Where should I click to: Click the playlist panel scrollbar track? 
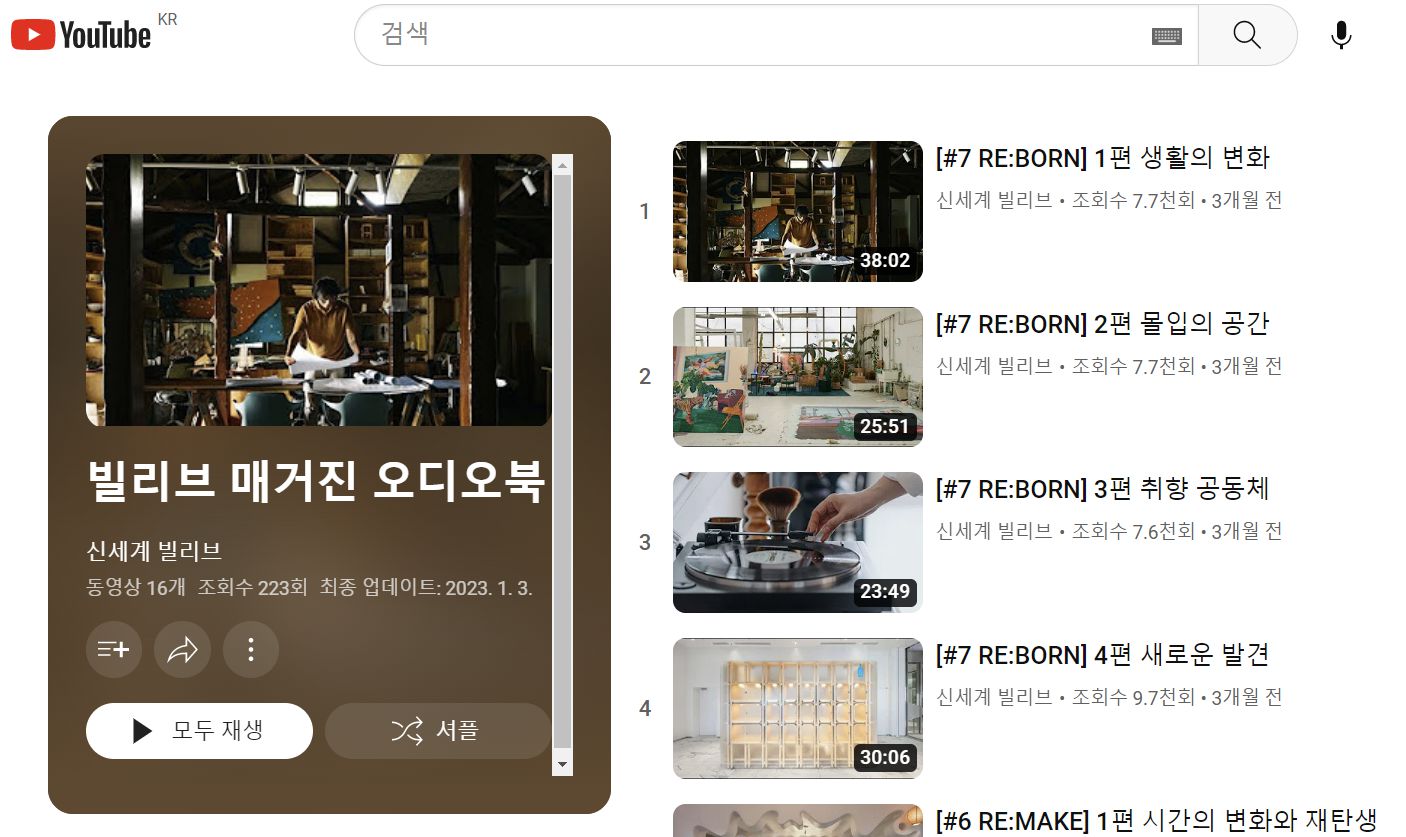coord(562,465)
